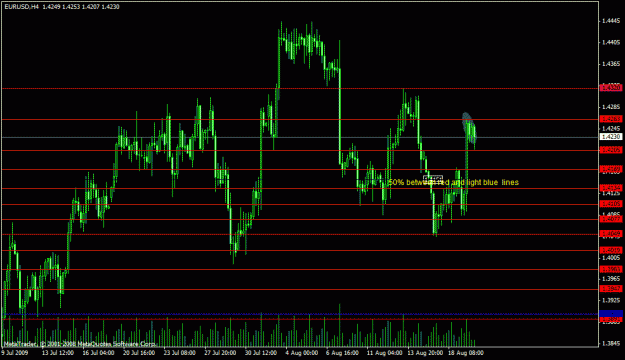Viewport: 625px width, 360px height.
Task: Click the 1.3925 price scale value
Action: 611,300
